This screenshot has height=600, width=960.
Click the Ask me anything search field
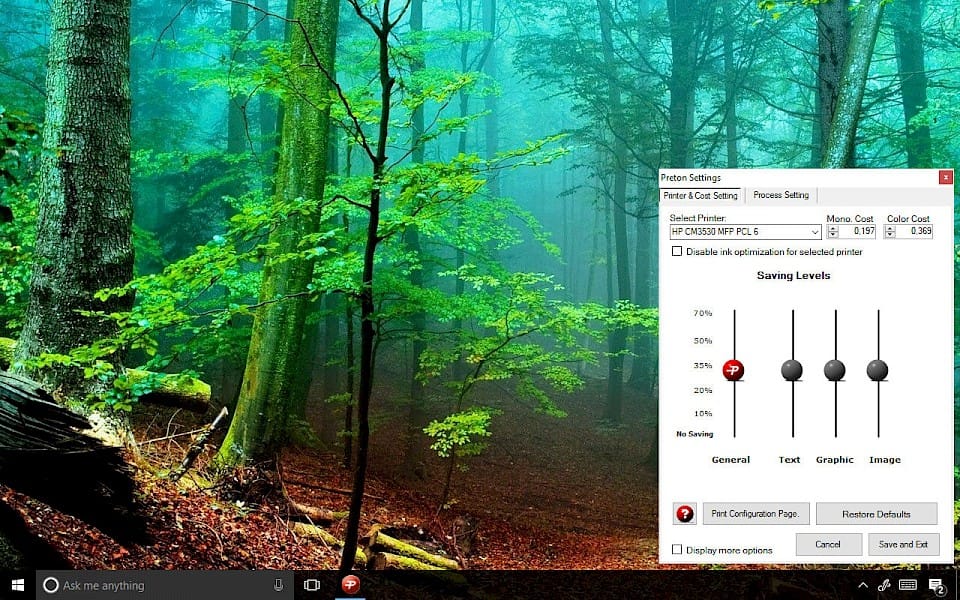[x=150, y=585]
